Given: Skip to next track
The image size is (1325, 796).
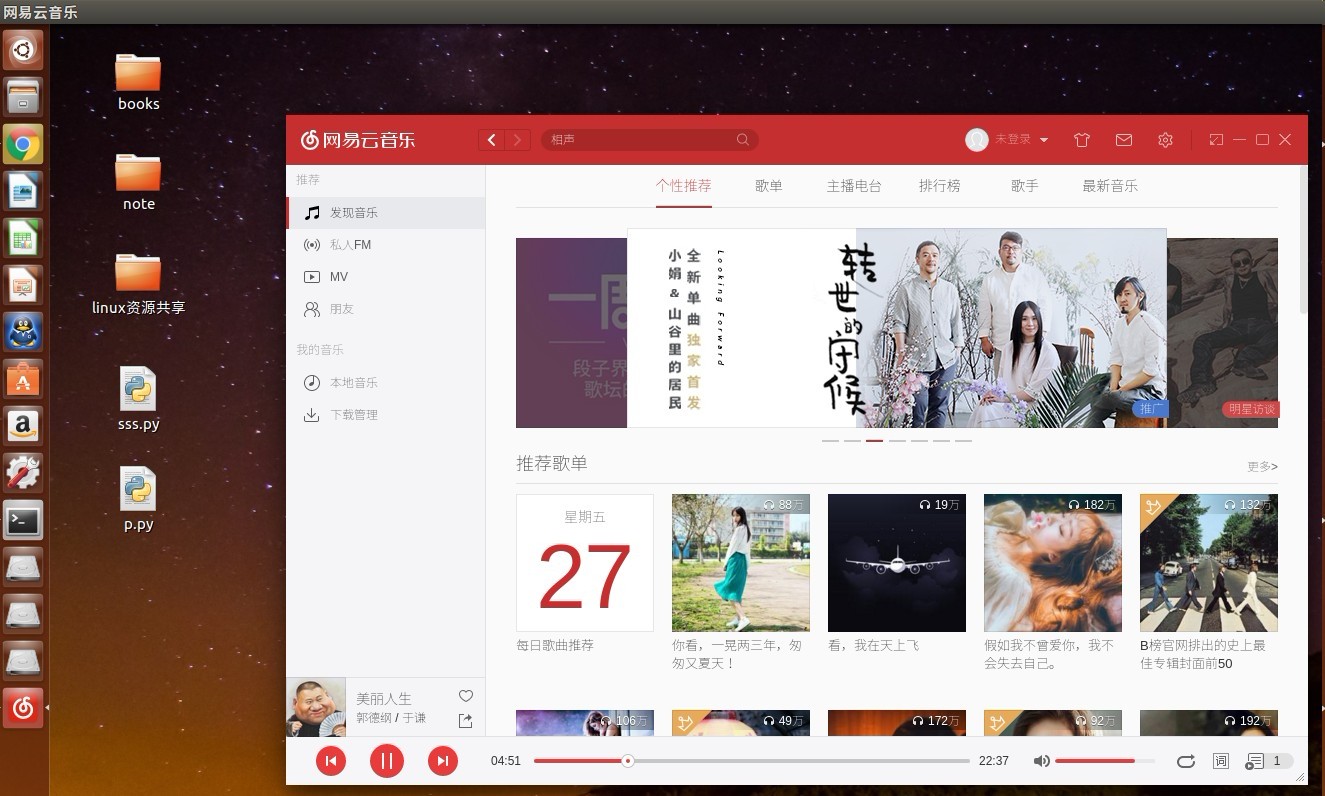Looking at the screenshot, I should pyautogui.click(x=443, y=761).
